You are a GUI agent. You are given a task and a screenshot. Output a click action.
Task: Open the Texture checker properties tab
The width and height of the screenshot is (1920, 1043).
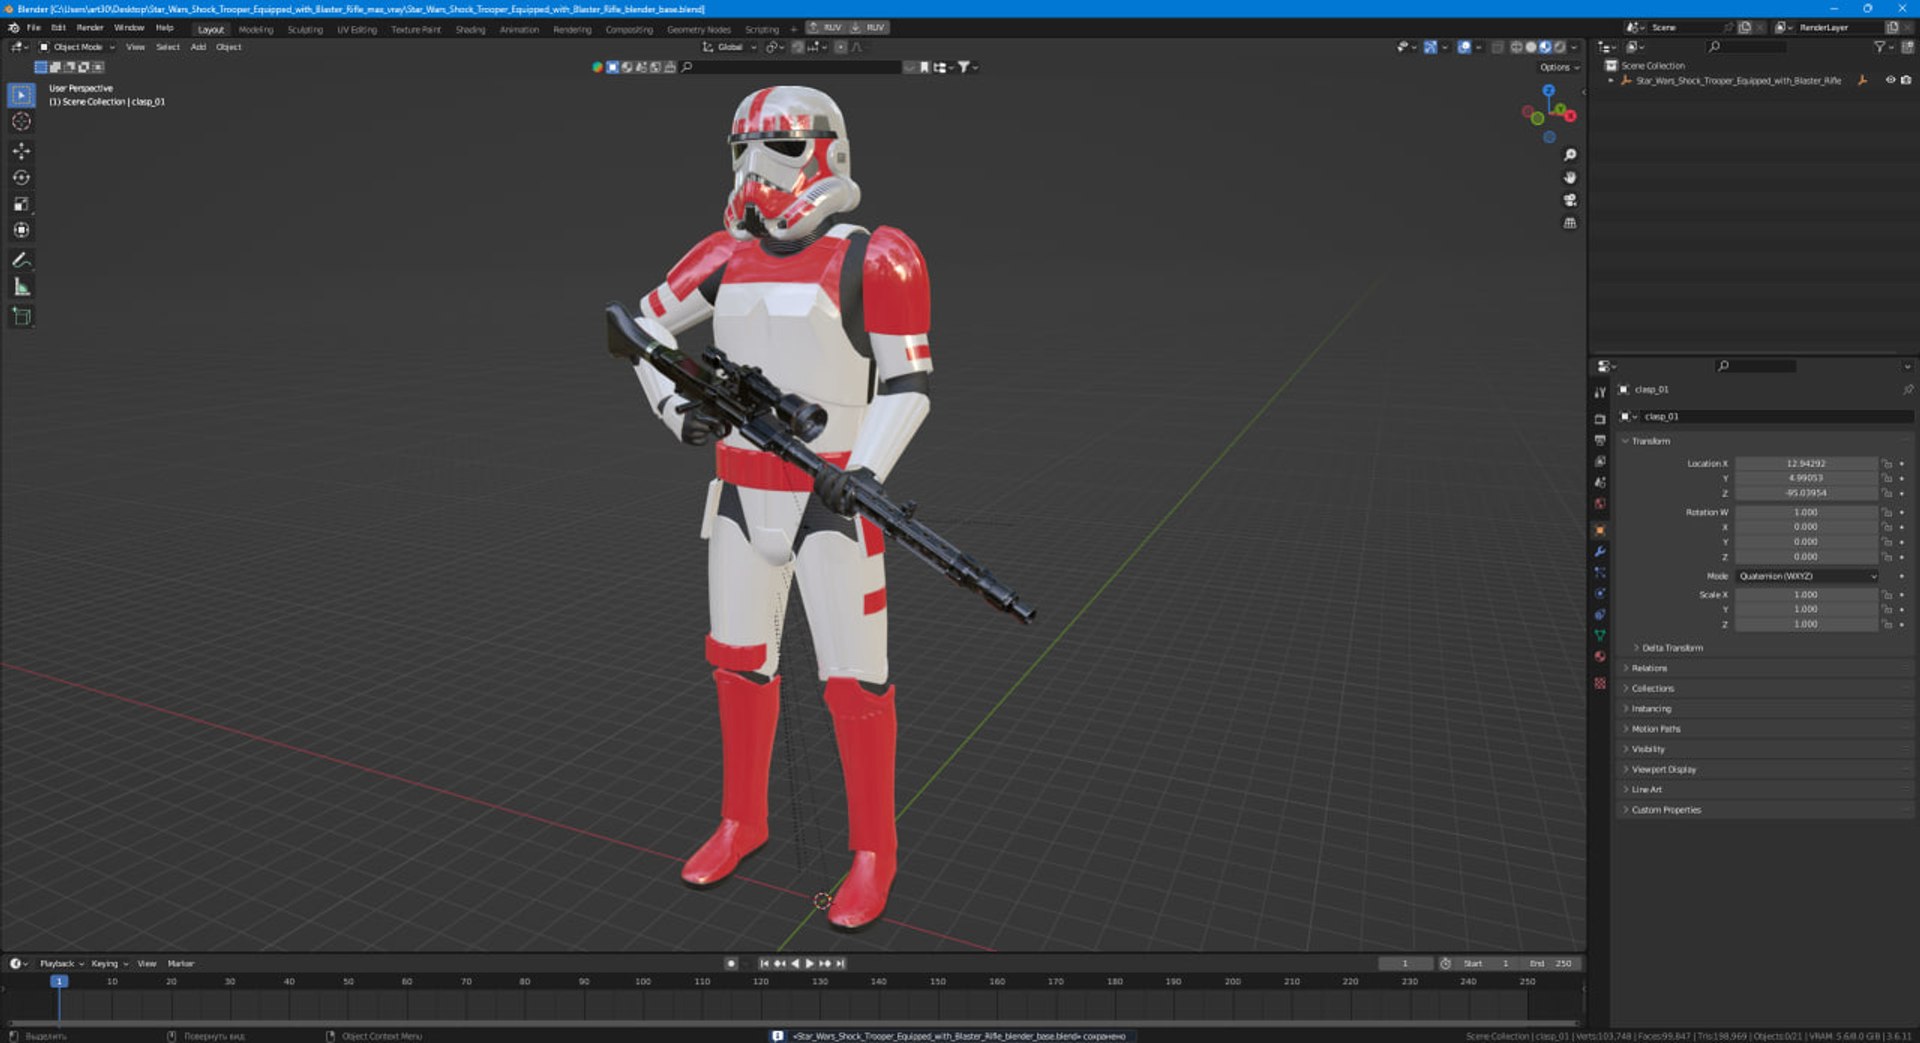click(1600, 683)
